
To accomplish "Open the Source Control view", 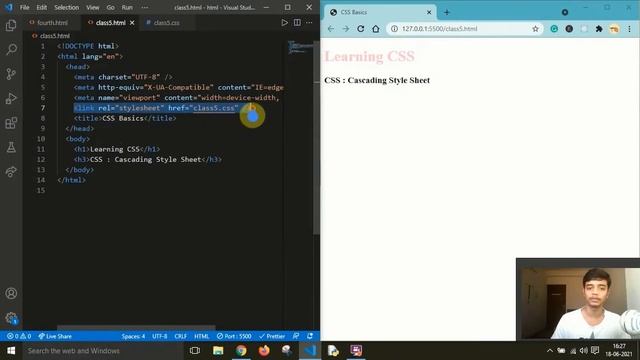I will (x=11, y=74).
